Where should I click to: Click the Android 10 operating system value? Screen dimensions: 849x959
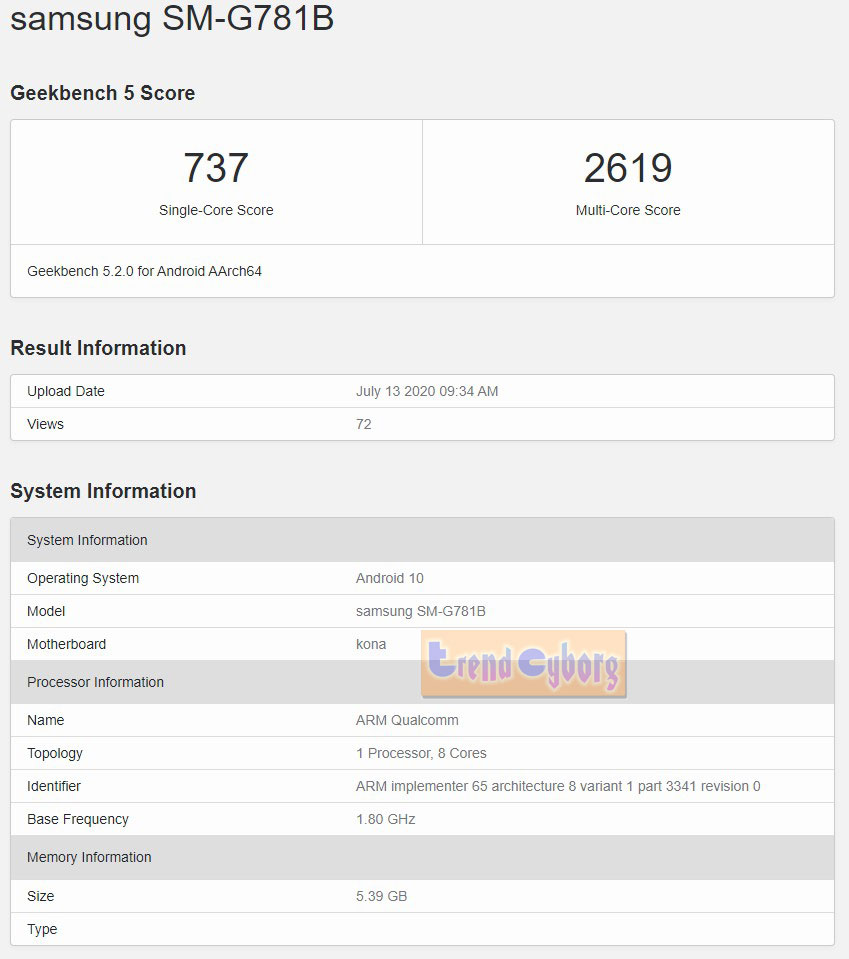[x=390, y=578]
